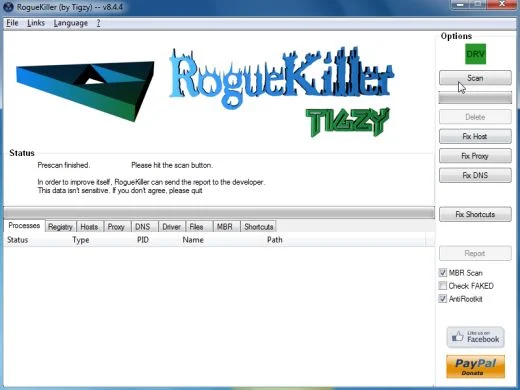Uncheck the MBR Scan checkbox
Image resolution: width=520 pixels, height=390 pixels.
tap(443, 273)
